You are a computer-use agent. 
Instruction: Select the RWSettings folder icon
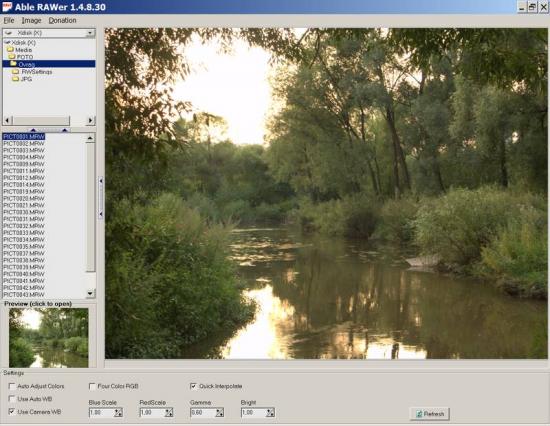(x=15, y=72)
